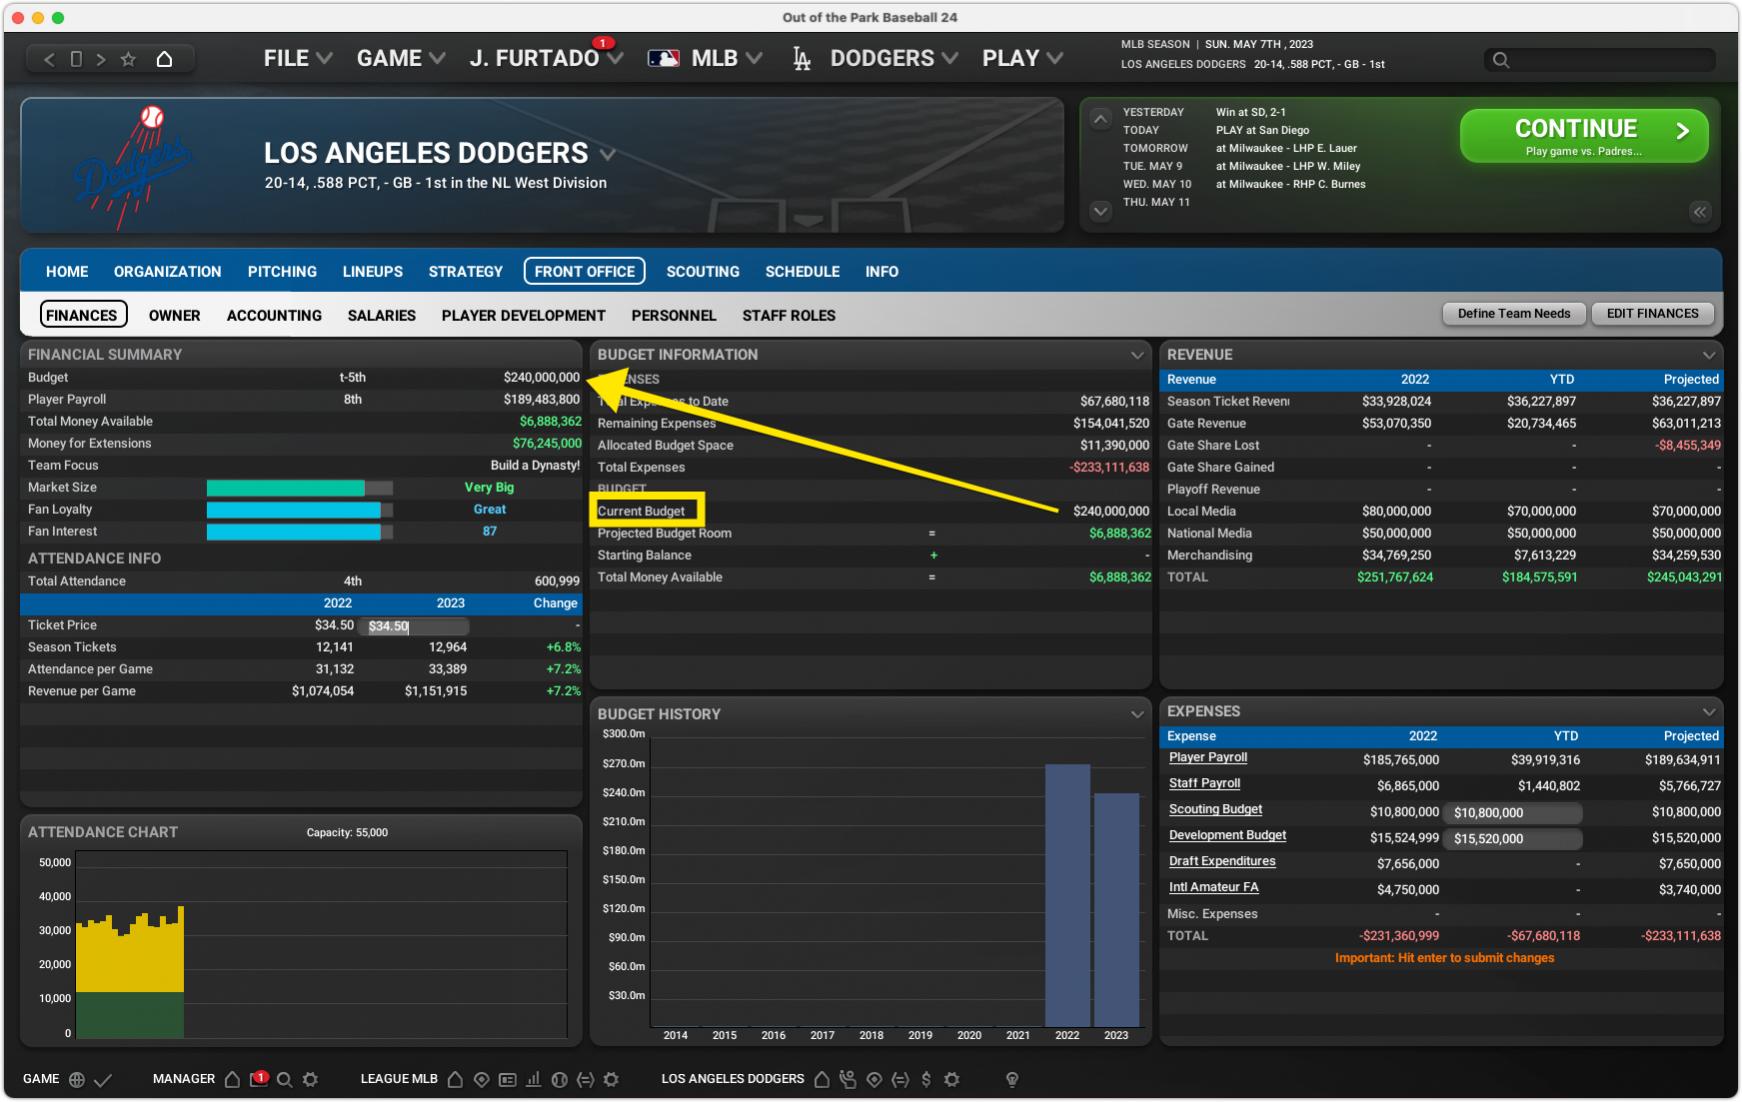Click the Scouting Budget YTD field
This screenshot has width=1742, height=1102.
point(1514,813)
